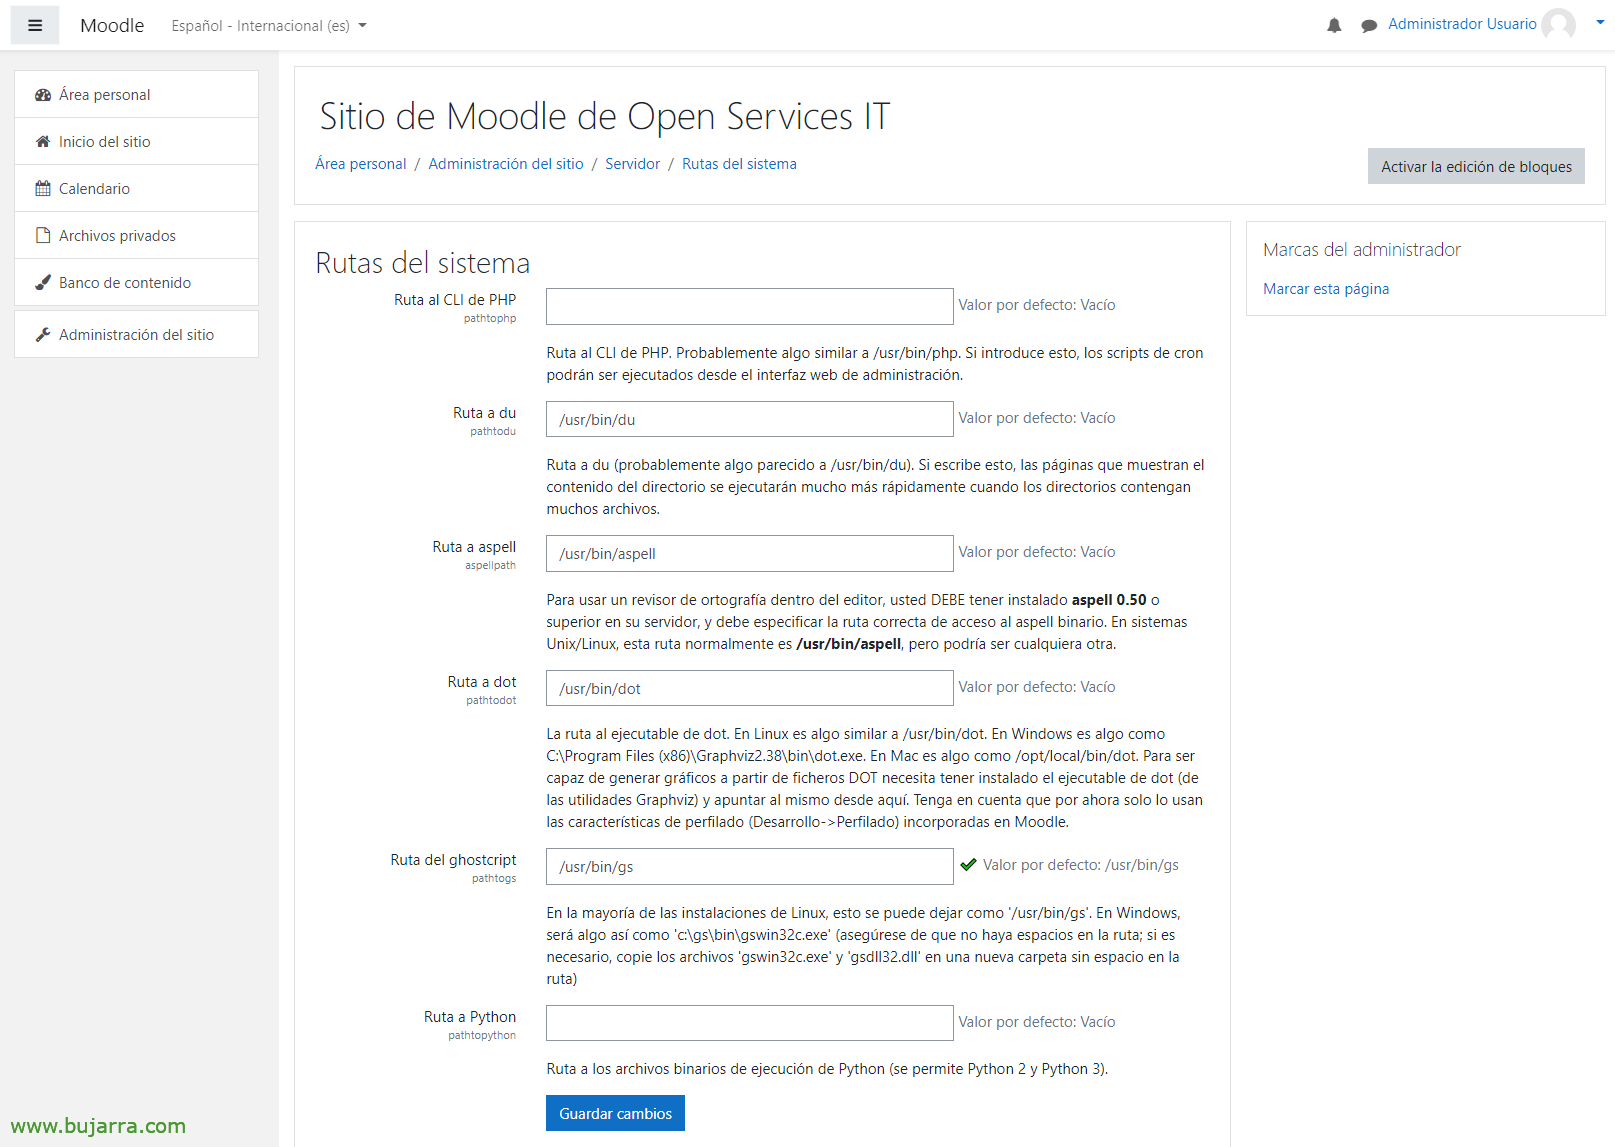Click Área personal breadcrumb link
This screenshot has width=1615, height=1147.
361,164
